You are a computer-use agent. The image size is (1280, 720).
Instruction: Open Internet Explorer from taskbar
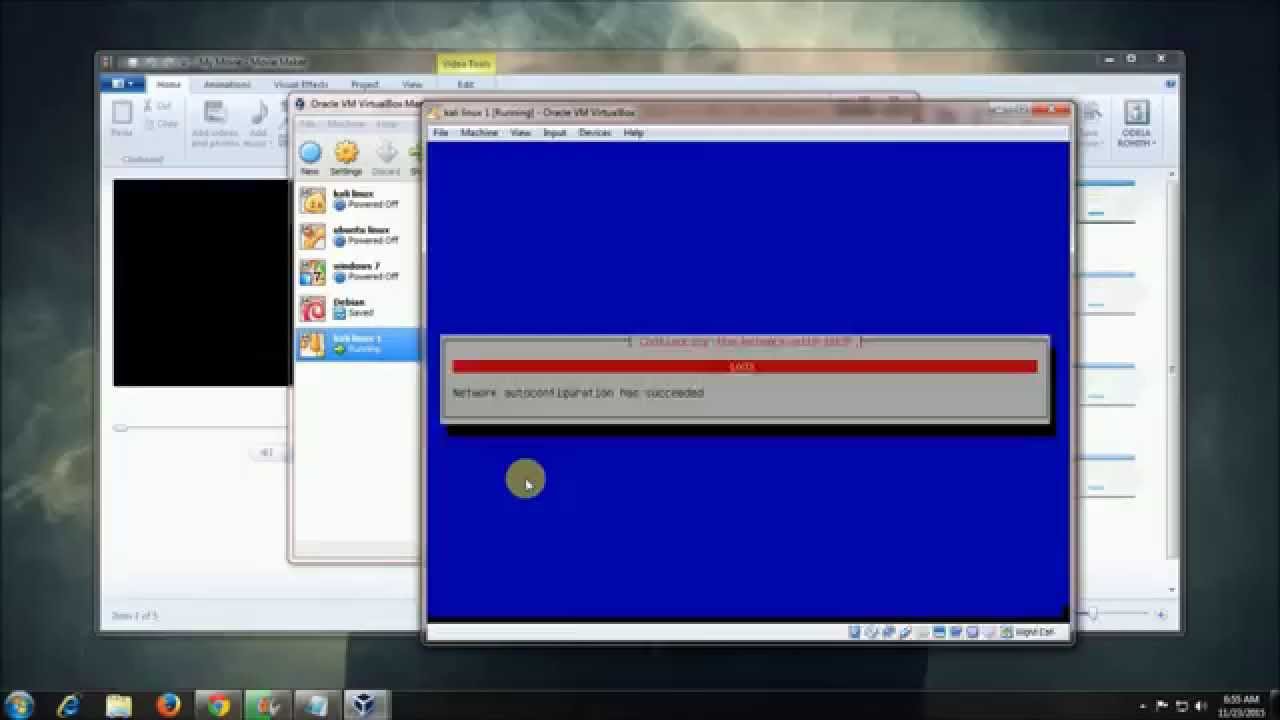[70, 705]
